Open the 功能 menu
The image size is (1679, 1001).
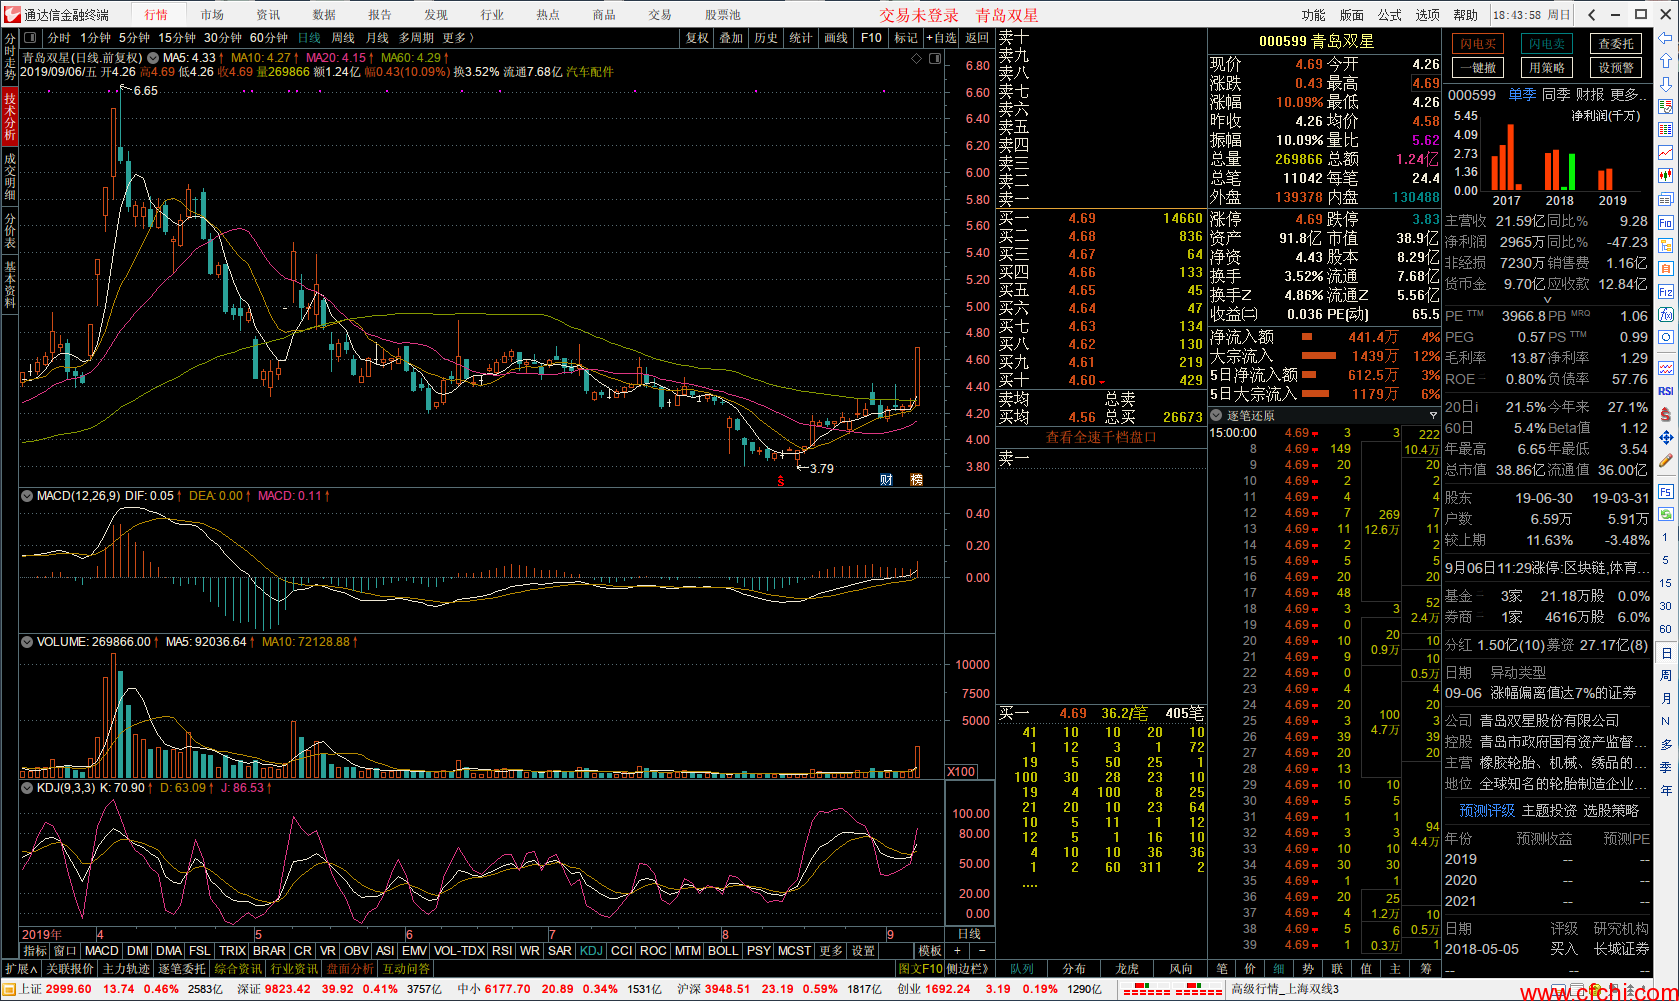click(x=1314, y=15)
